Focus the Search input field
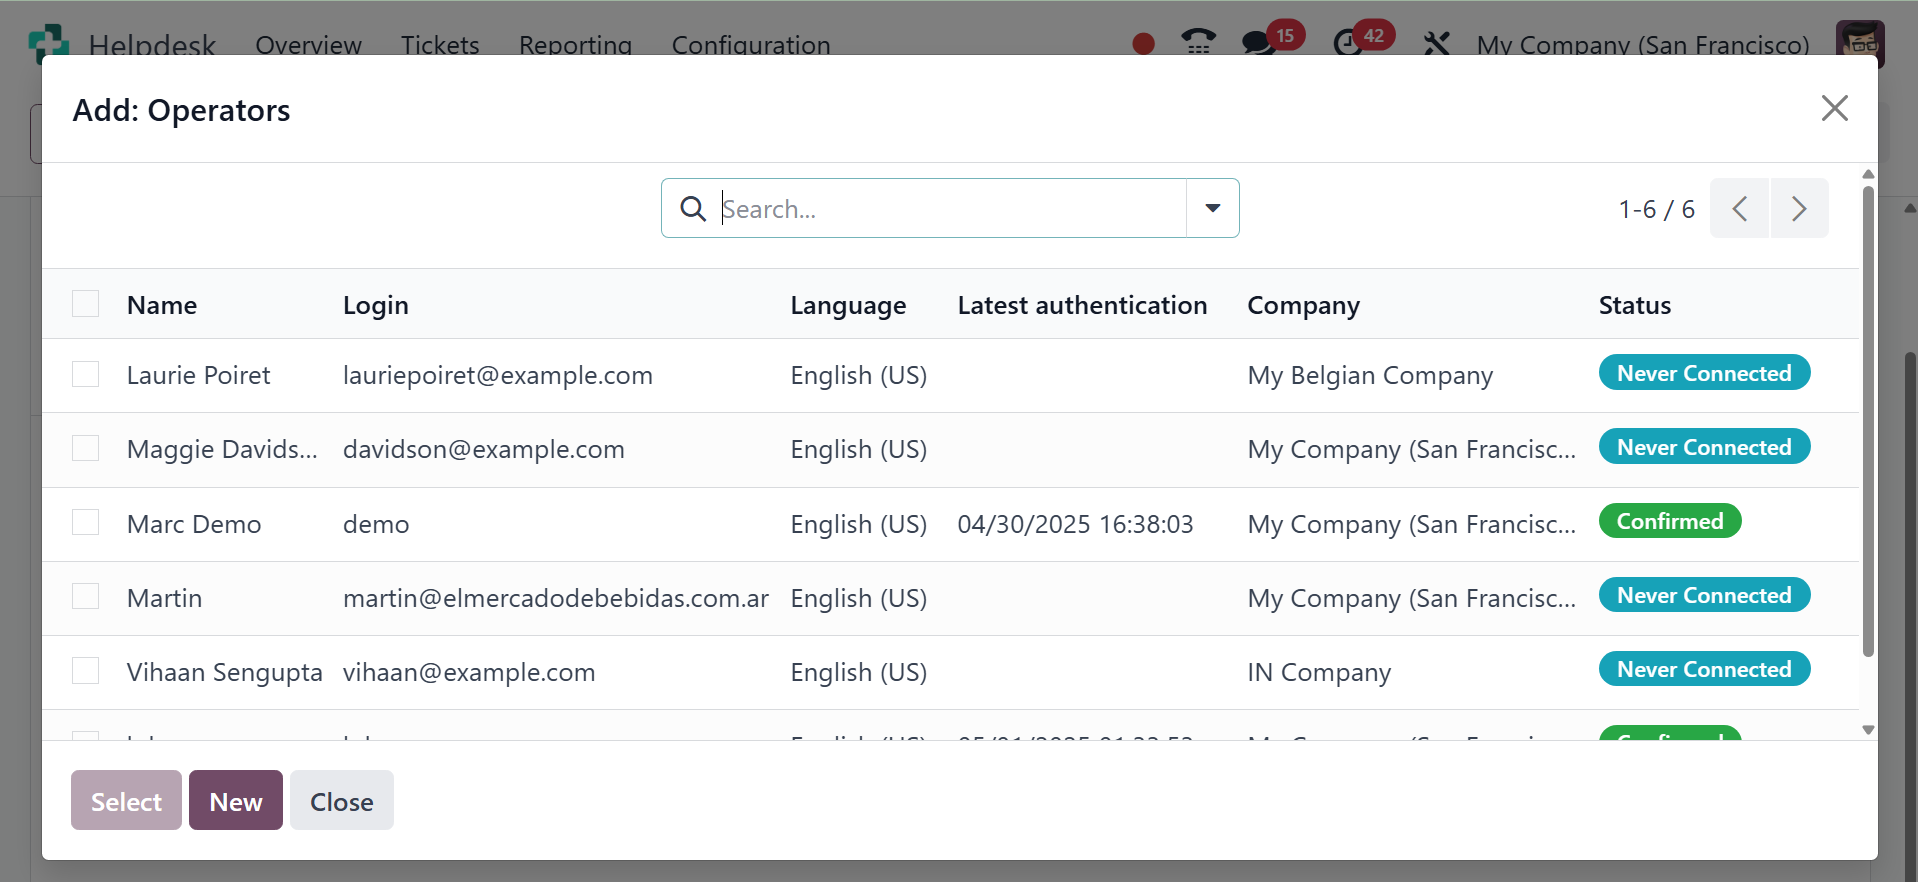The height and width of the screenshot is (882, 1918). click(950, 208)
